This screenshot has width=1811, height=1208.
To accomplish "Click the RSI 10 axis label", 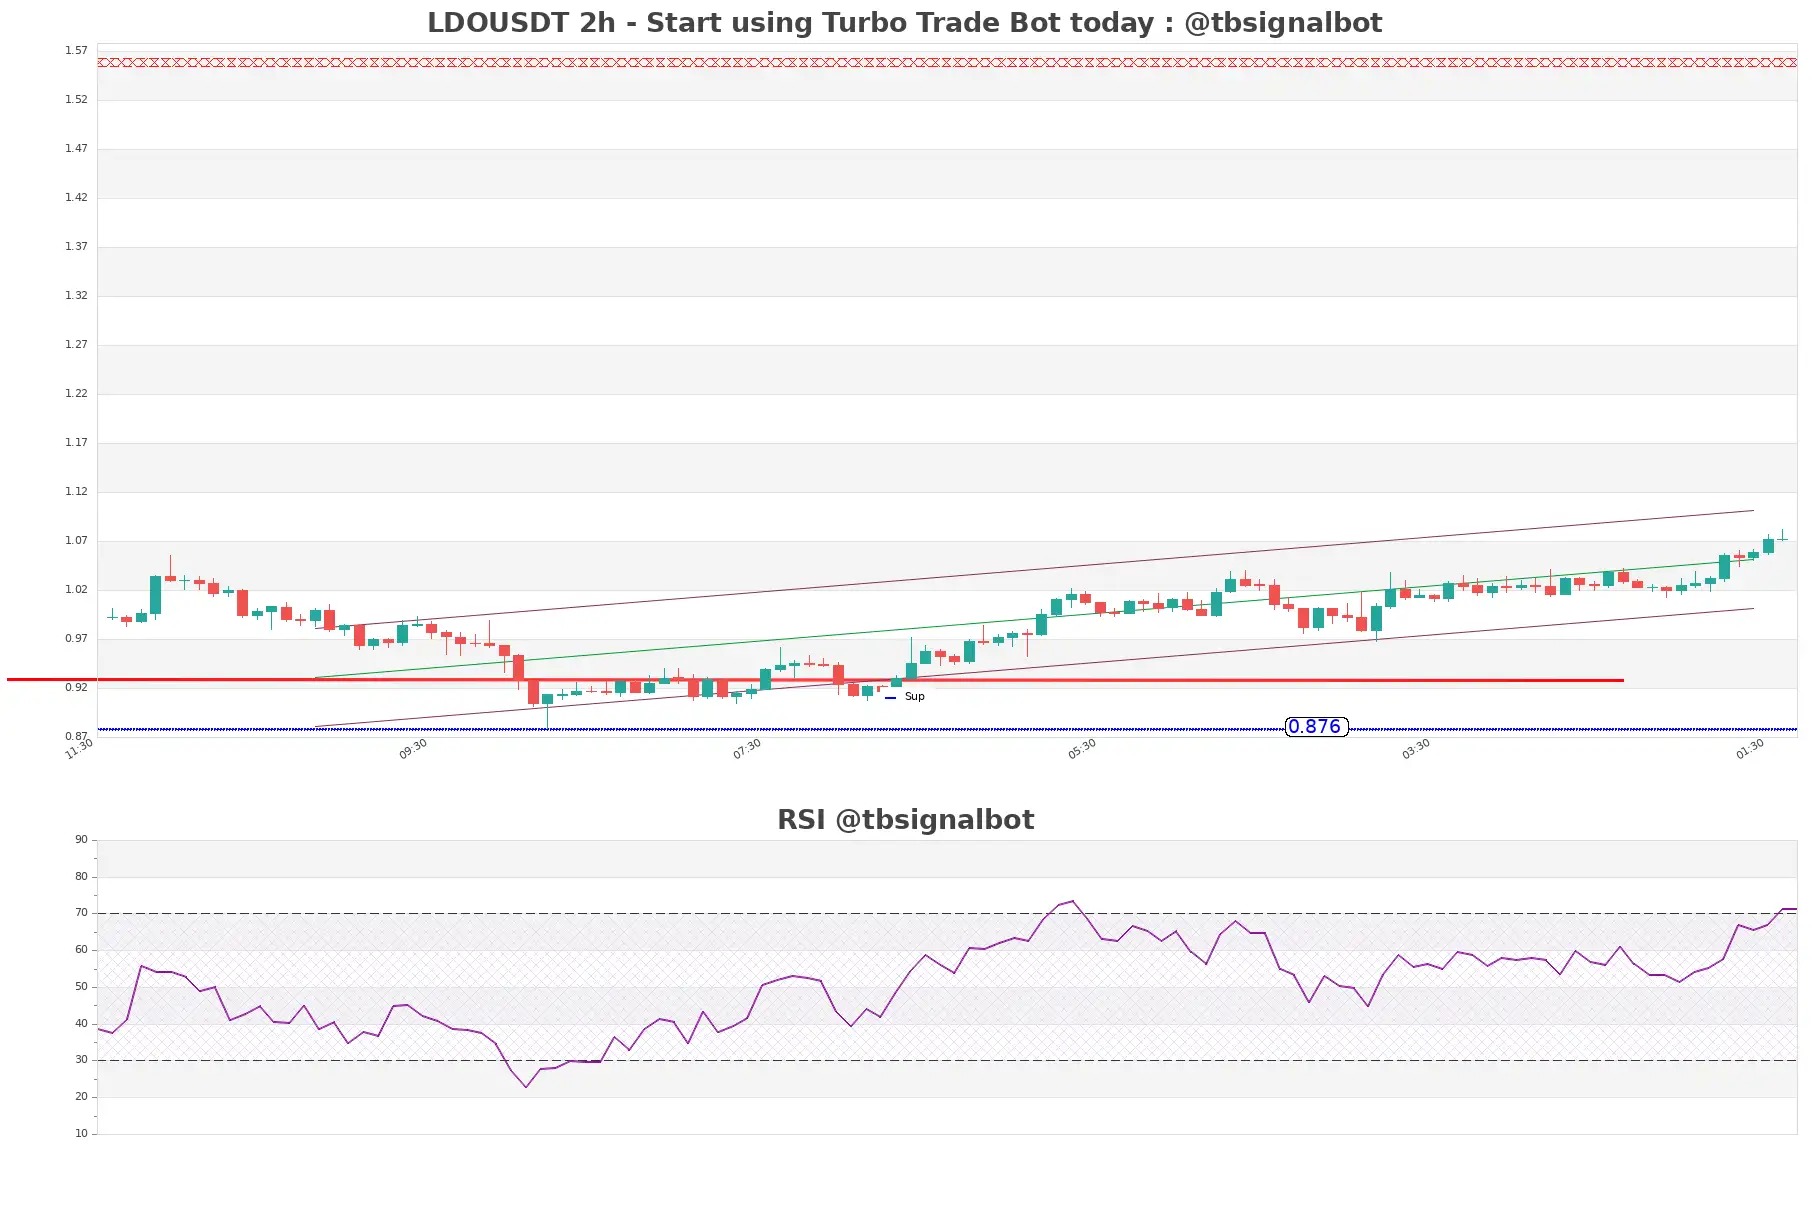I will (x=81, y=1134).
